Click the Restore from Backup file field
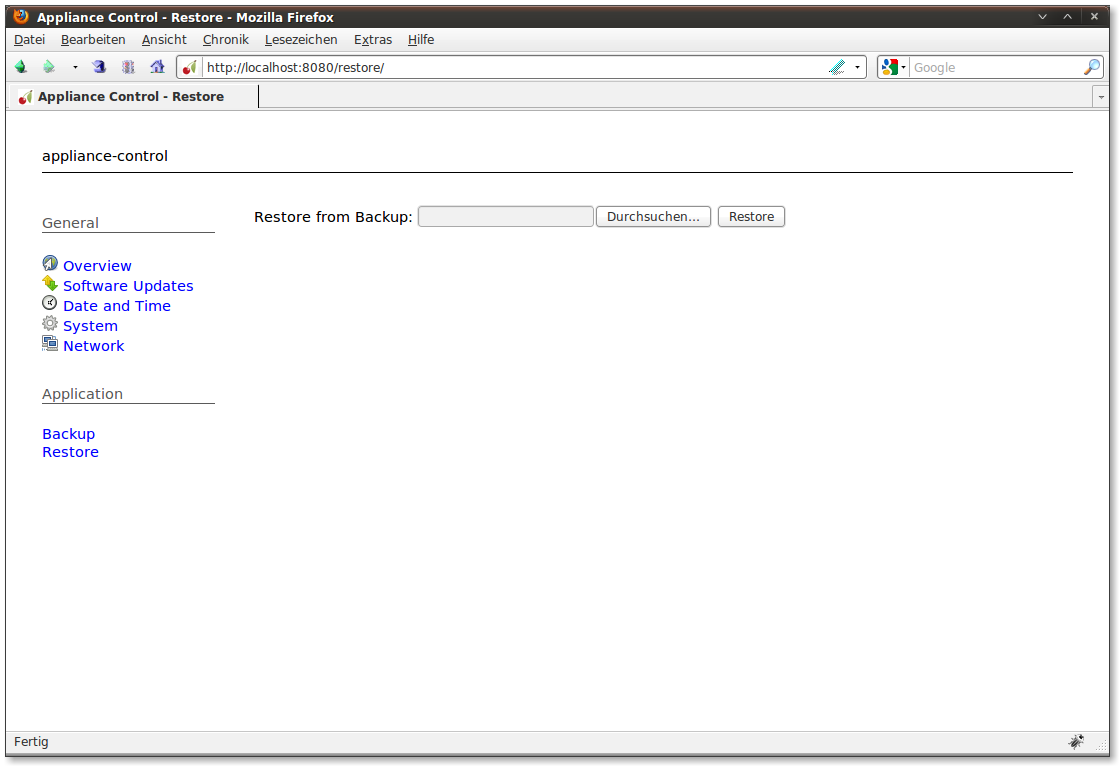 [505, 217]
